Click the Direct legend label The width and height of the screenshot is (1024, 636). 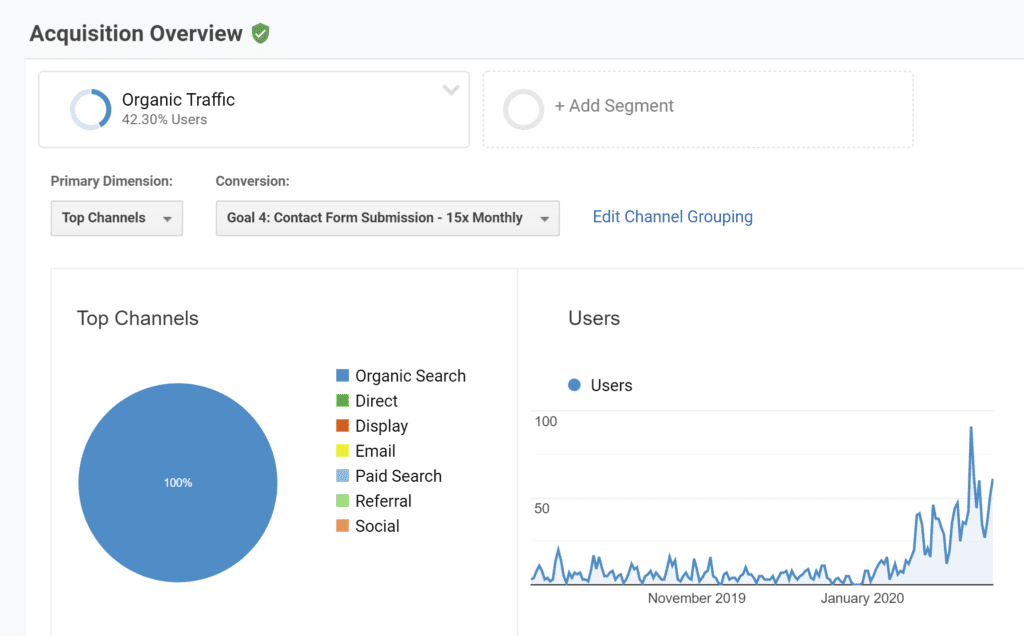(x=376, y=401)
